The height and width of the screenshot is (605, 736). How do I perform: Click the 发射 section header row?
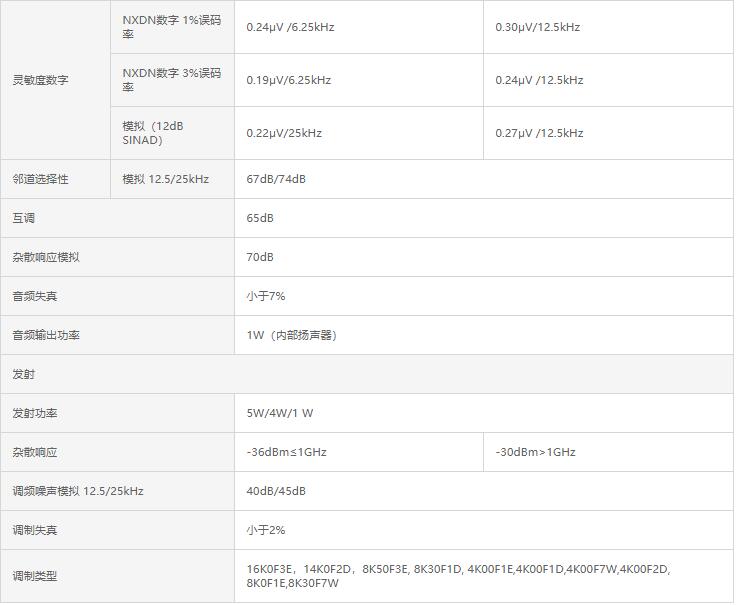(24, 374)
